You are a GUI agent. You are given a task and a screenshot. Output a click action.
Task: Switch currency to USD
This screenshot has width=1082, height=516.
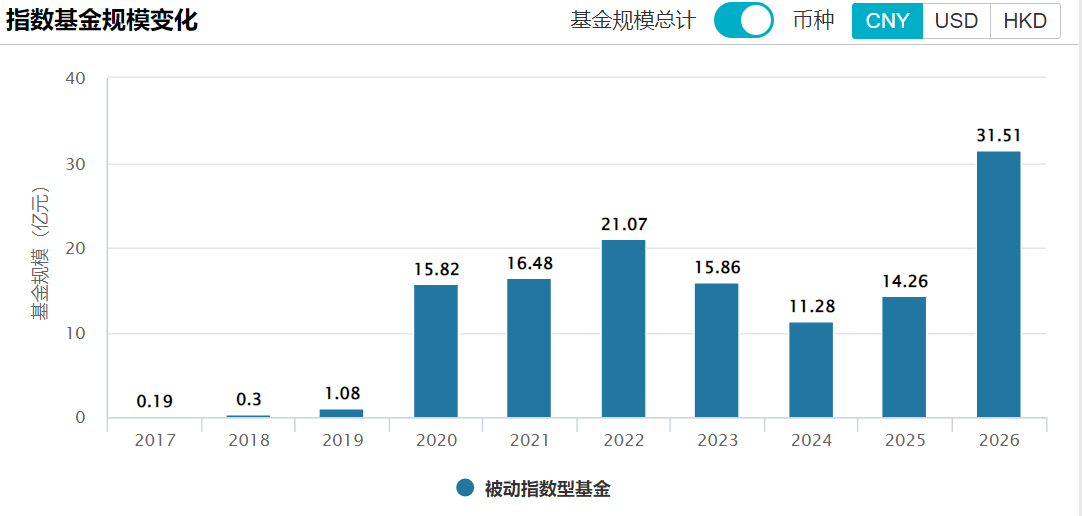[956, 21]
